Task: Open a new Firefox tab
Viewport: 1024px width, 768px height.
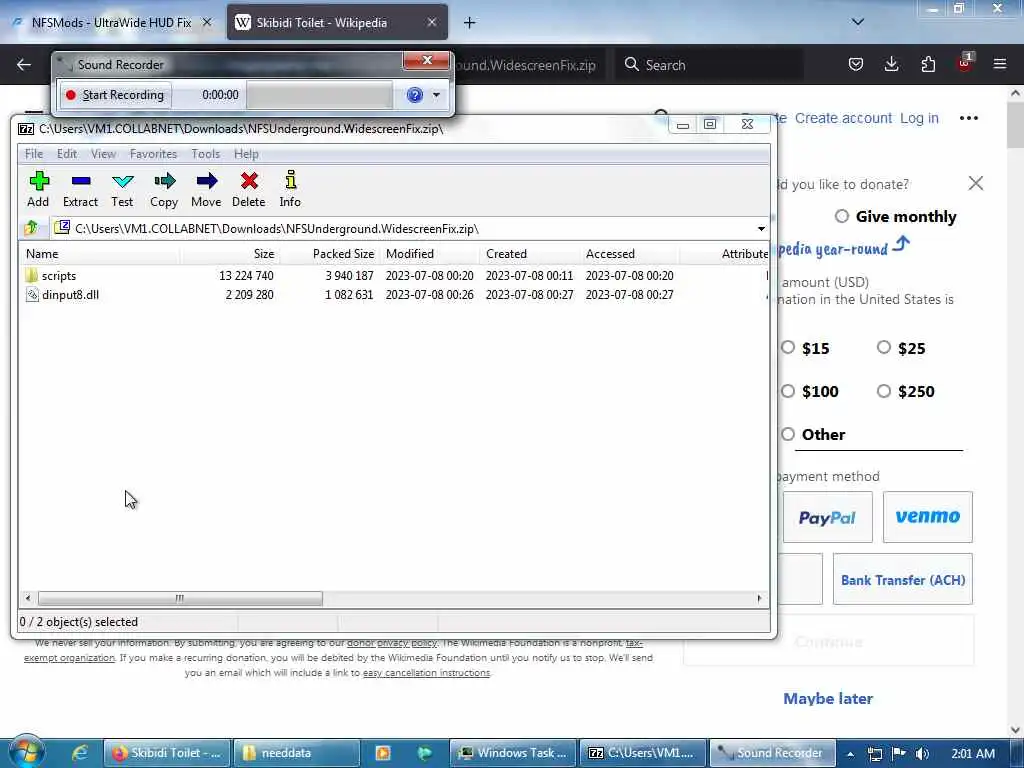Action: pyautogui.click(x=469, y=23)
